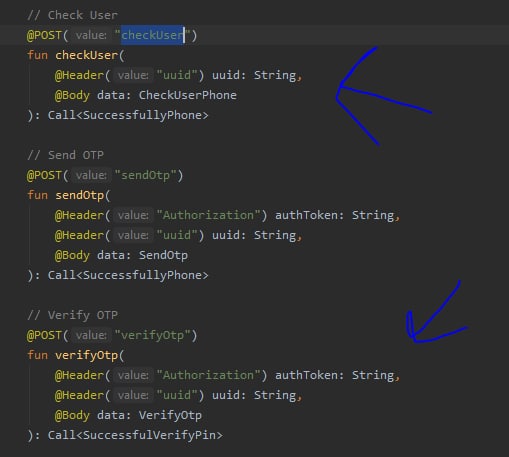Click authToken parameter in sendOtp function
This screenshot has height=457, width=509.
tap(306, 215)
